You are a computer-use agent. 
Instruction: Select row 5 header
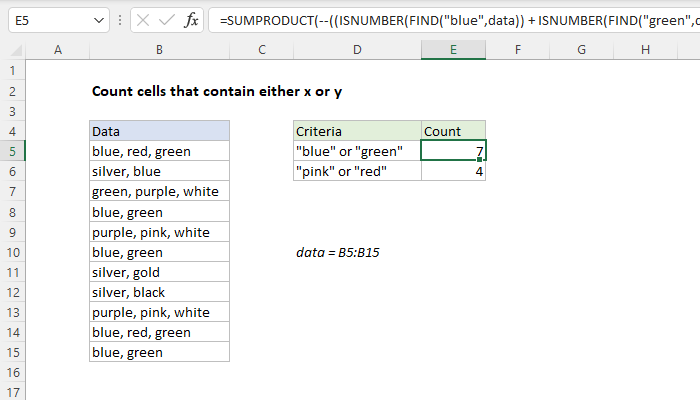point(11,151)
